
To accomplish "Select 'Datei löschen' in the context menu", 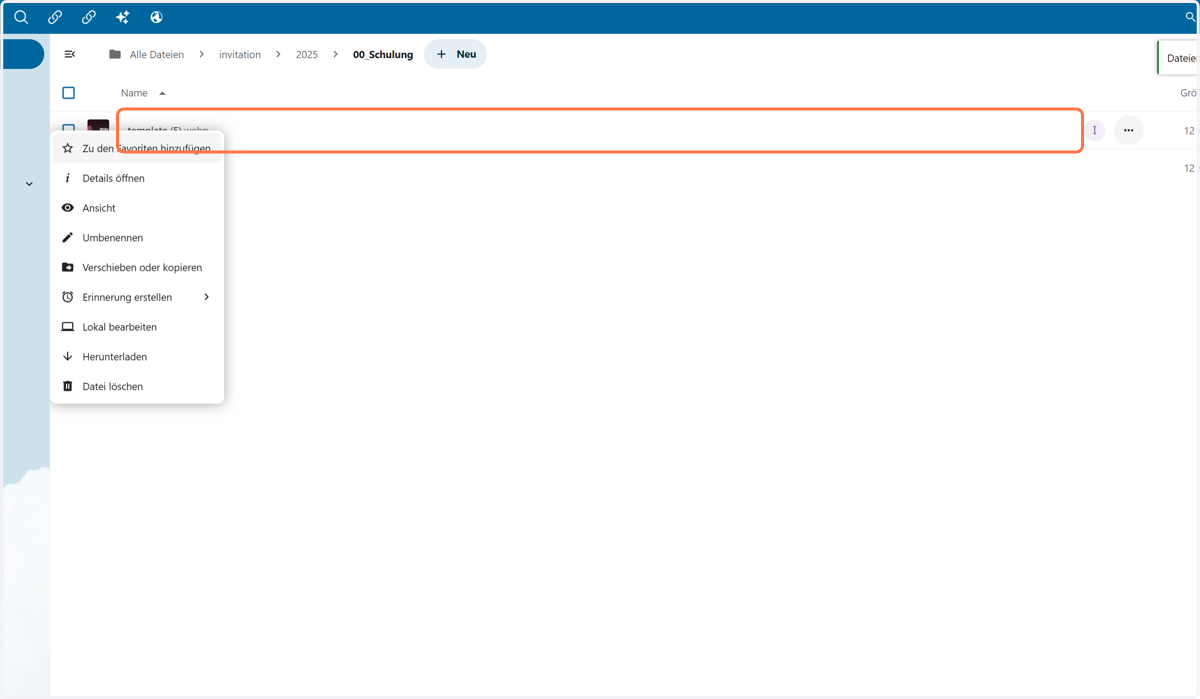I will (x=137, y=386).
